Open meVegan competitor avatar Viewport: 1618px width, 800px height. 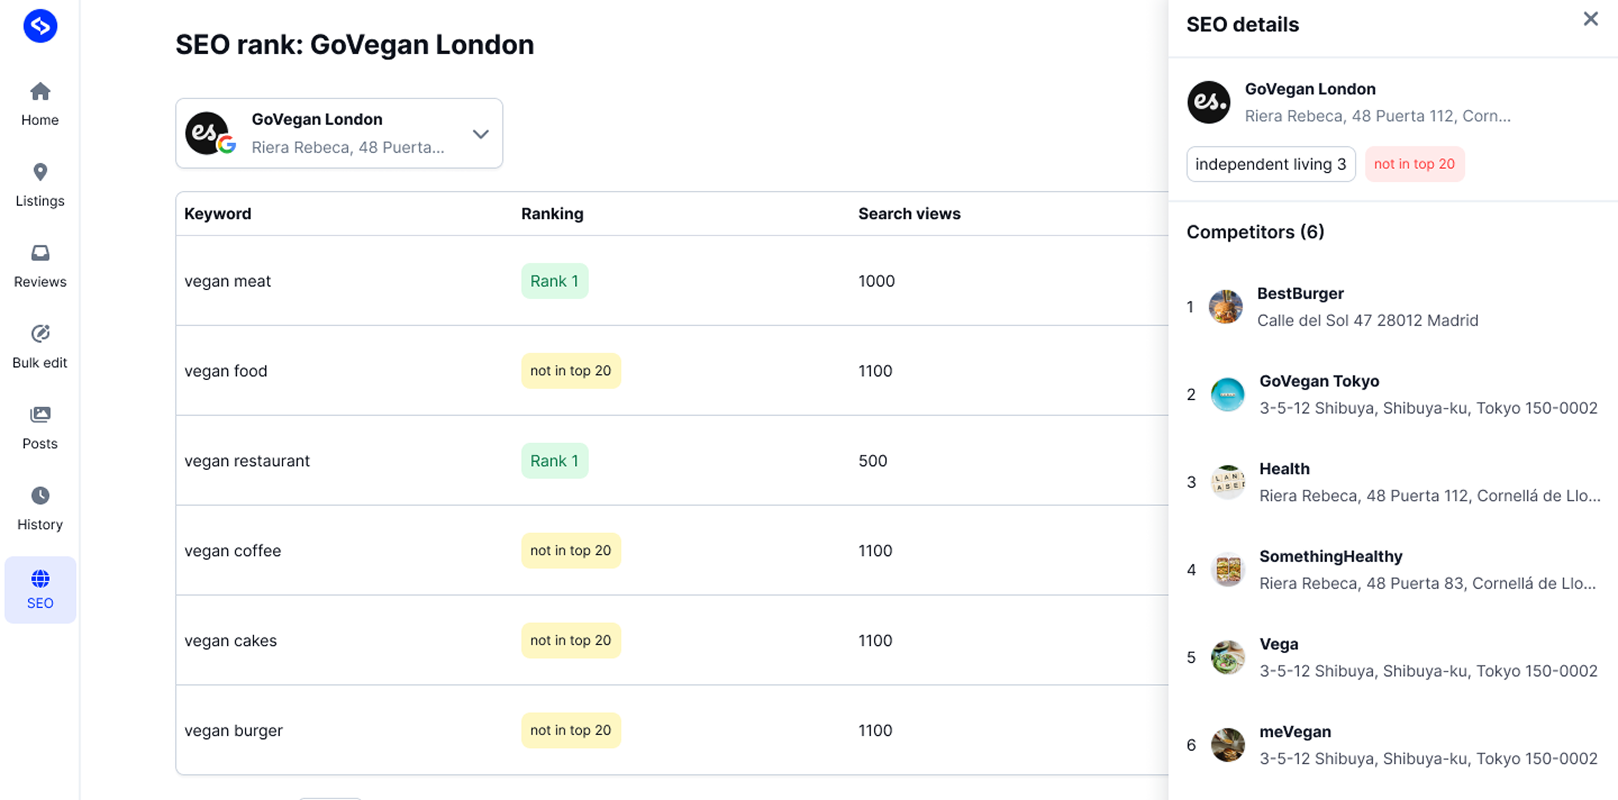tap(1227, 745)
